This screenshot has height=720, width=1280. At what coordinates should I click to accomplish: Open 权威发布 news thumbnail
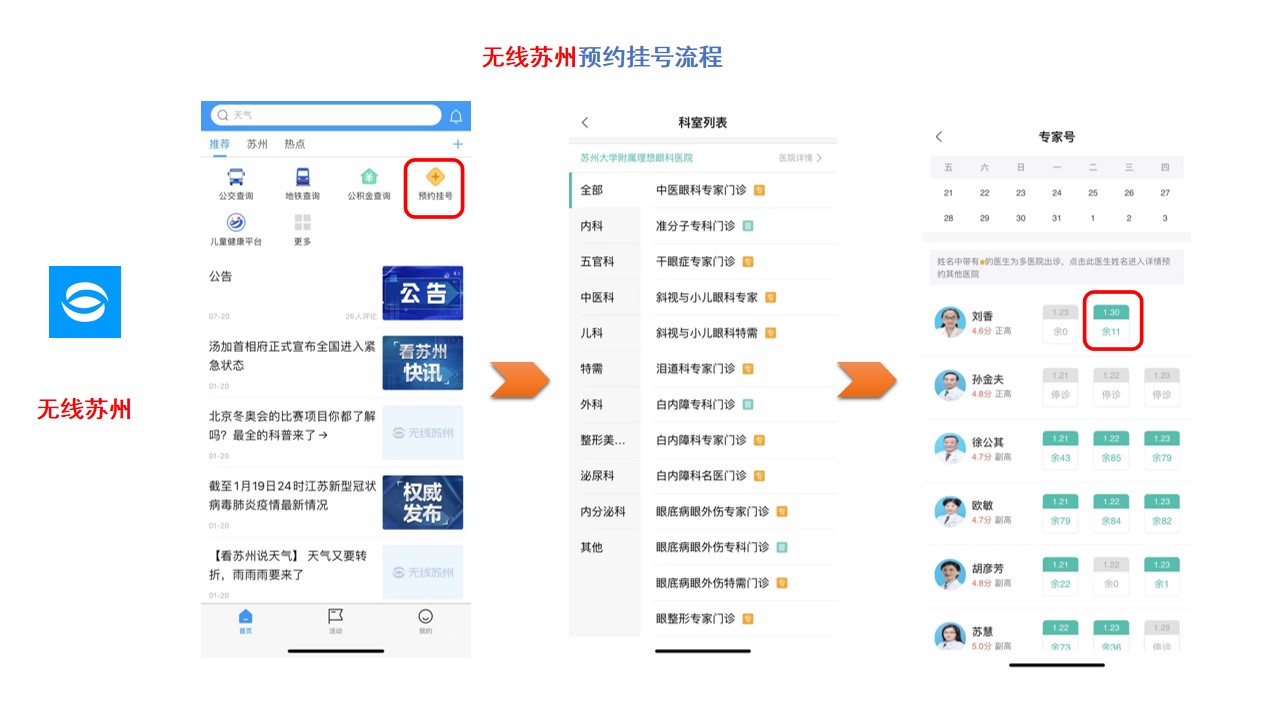(423, 502)
